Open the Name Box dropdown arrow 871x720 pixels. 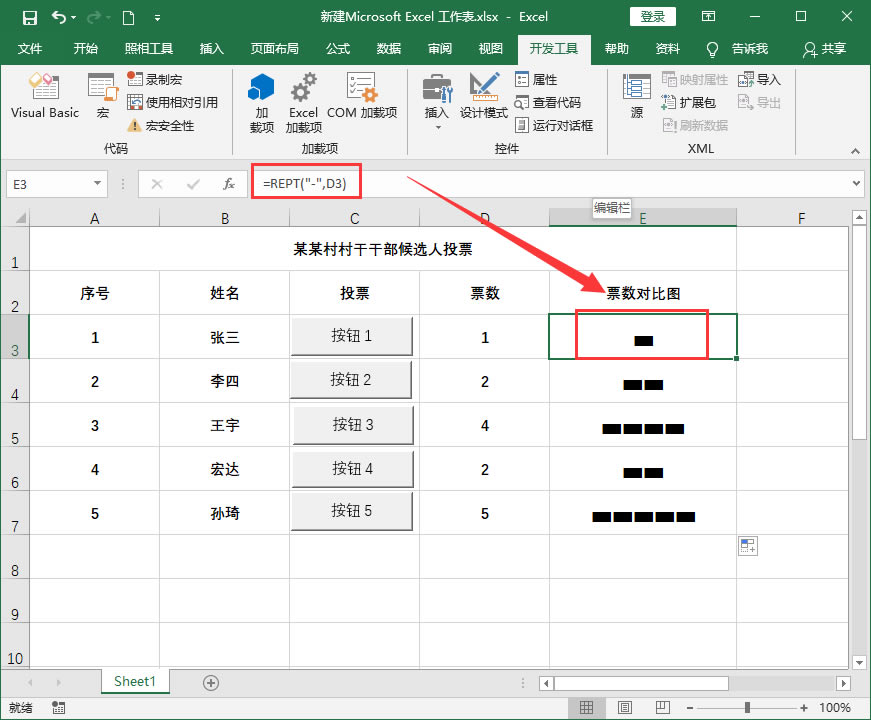click(97, 184)
